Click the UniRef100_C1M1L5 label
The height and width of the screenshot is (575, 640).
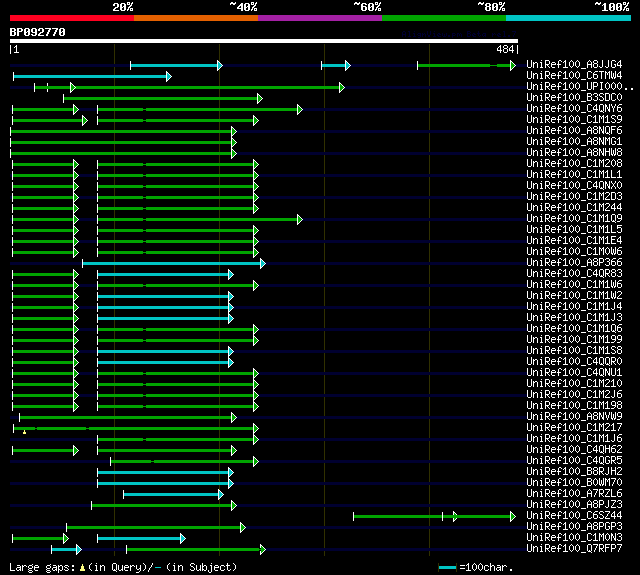(574, 230)
